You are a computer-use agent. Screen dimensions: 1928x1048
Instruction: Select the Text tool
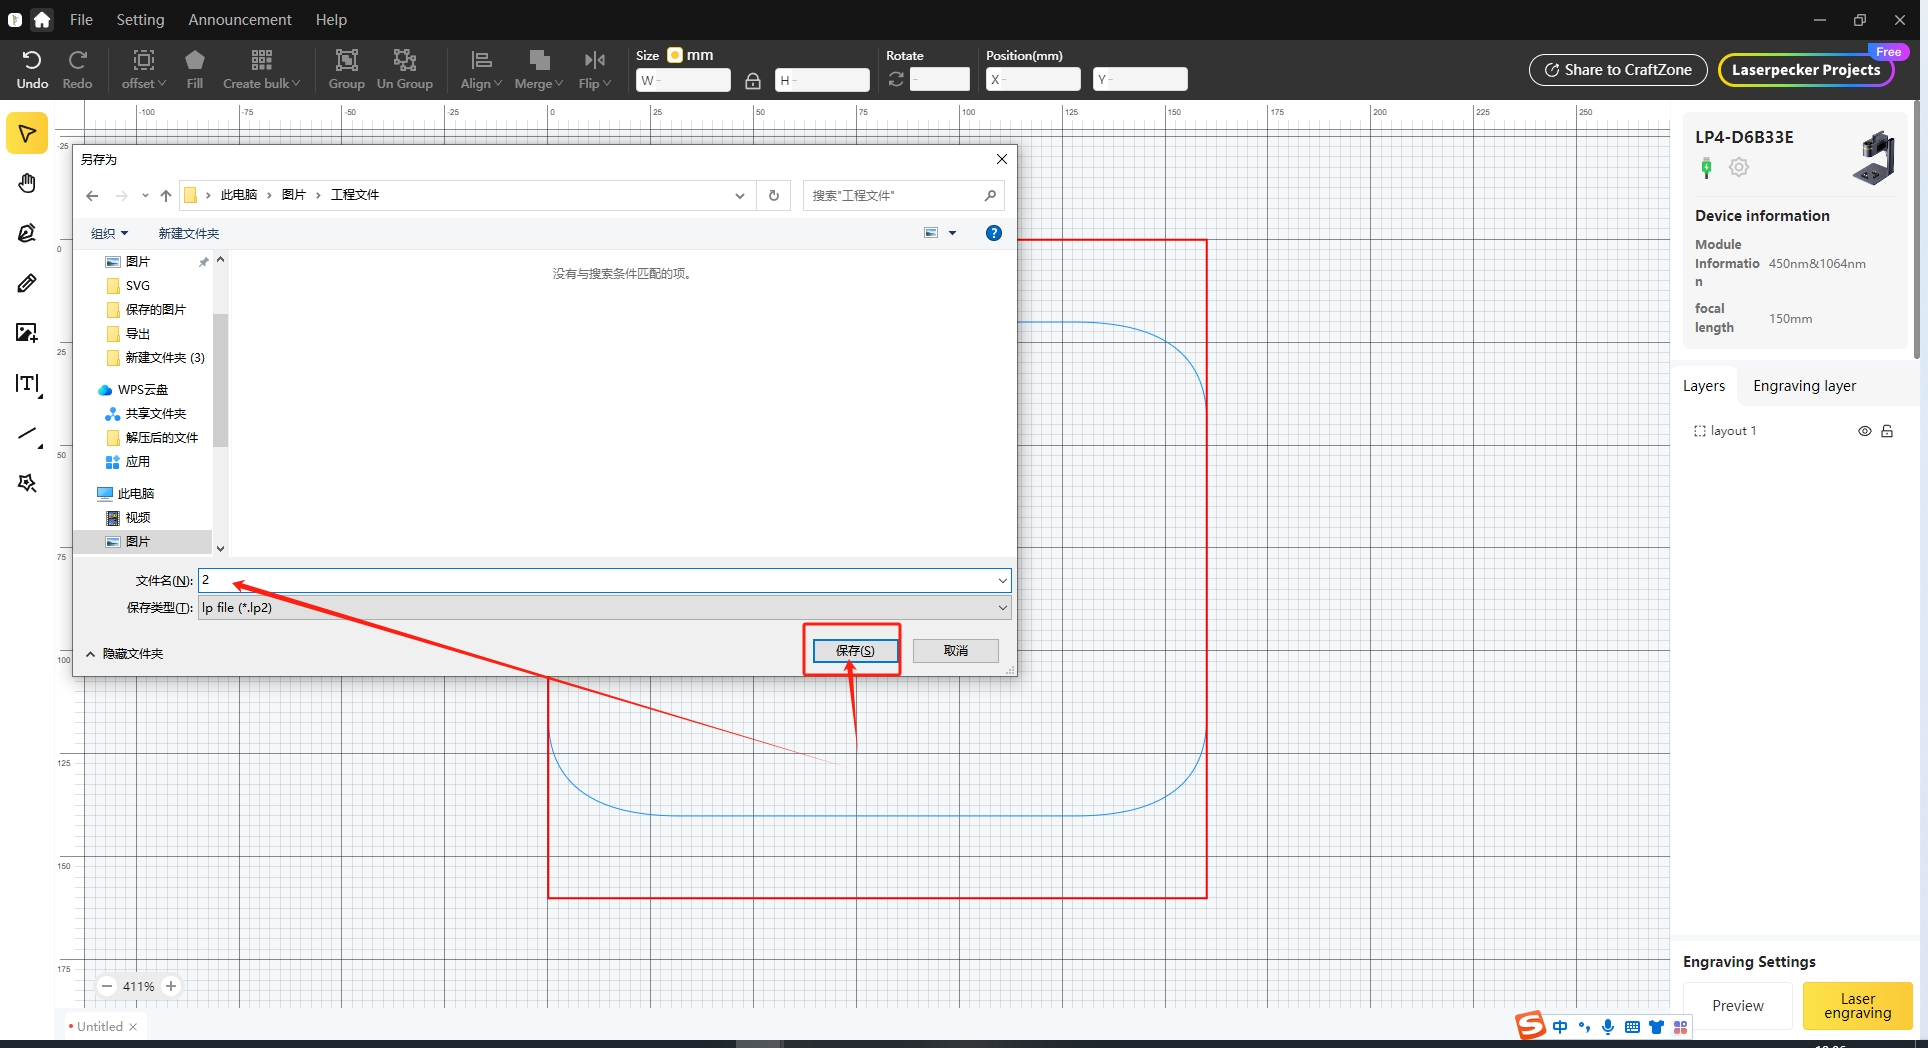click(x=26, y=383)
